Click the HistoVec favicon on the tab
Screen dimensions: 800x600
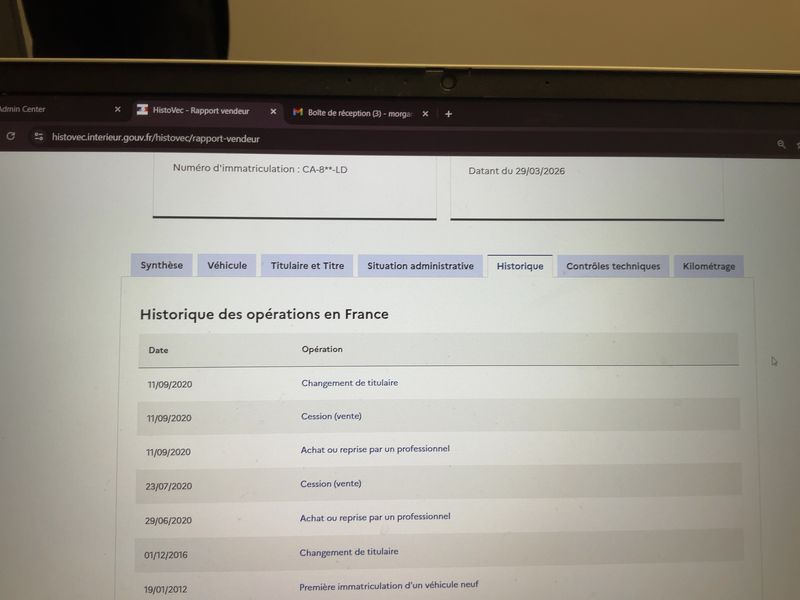(x=142, y=110)
